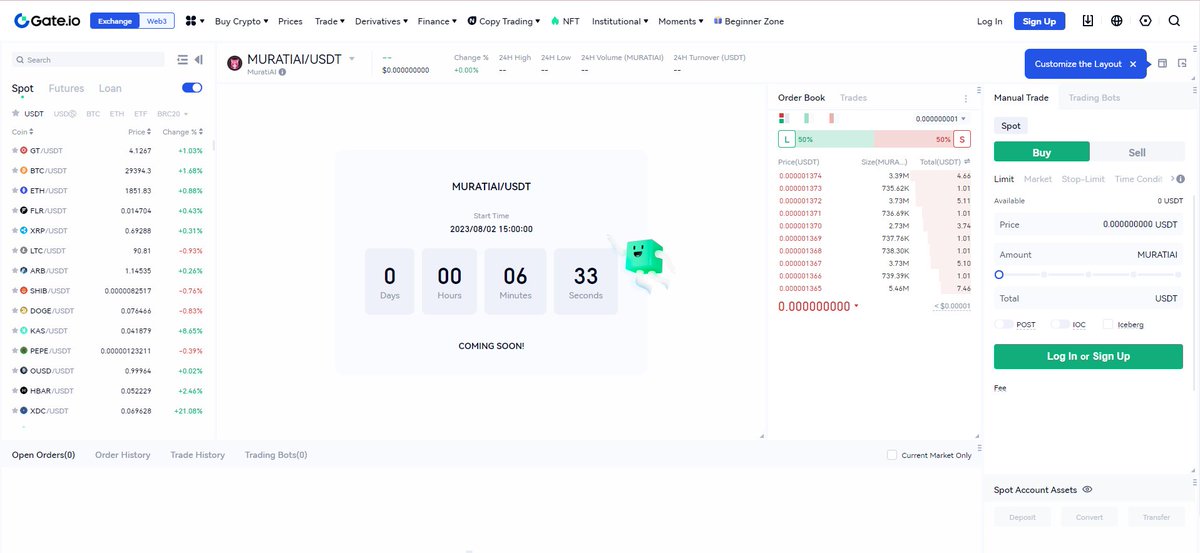Show both bids and asks order book view

782,118
